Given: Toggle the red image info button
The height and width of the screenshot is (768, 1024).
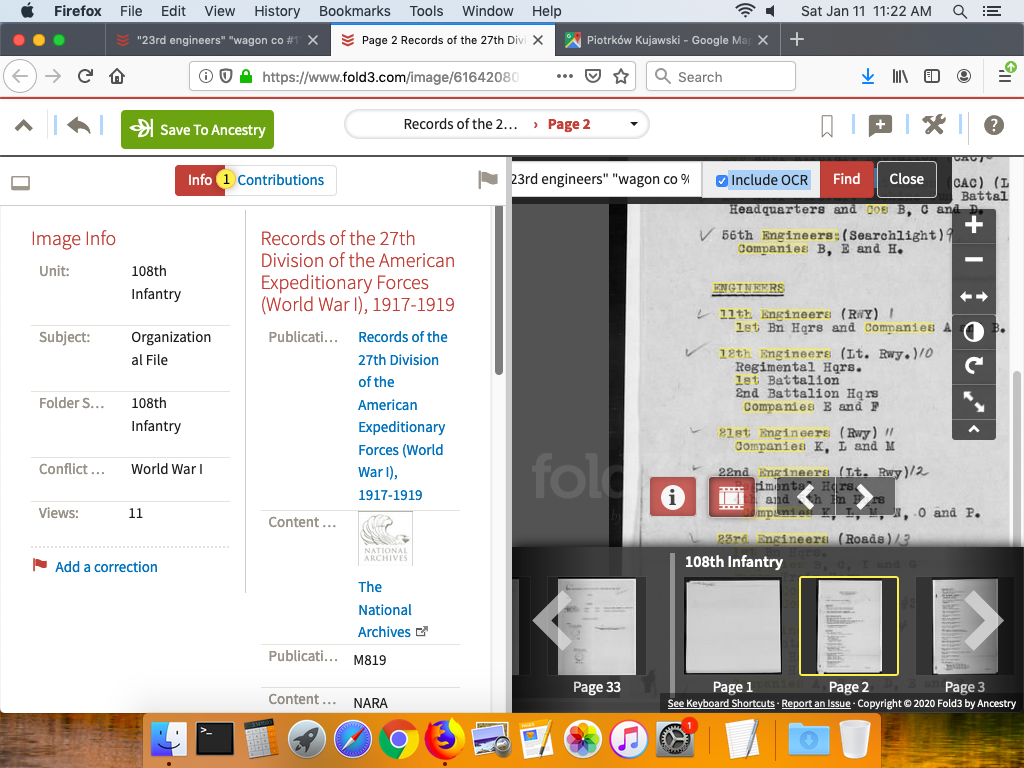Looking at the screenshot, I should coord(672,497).
